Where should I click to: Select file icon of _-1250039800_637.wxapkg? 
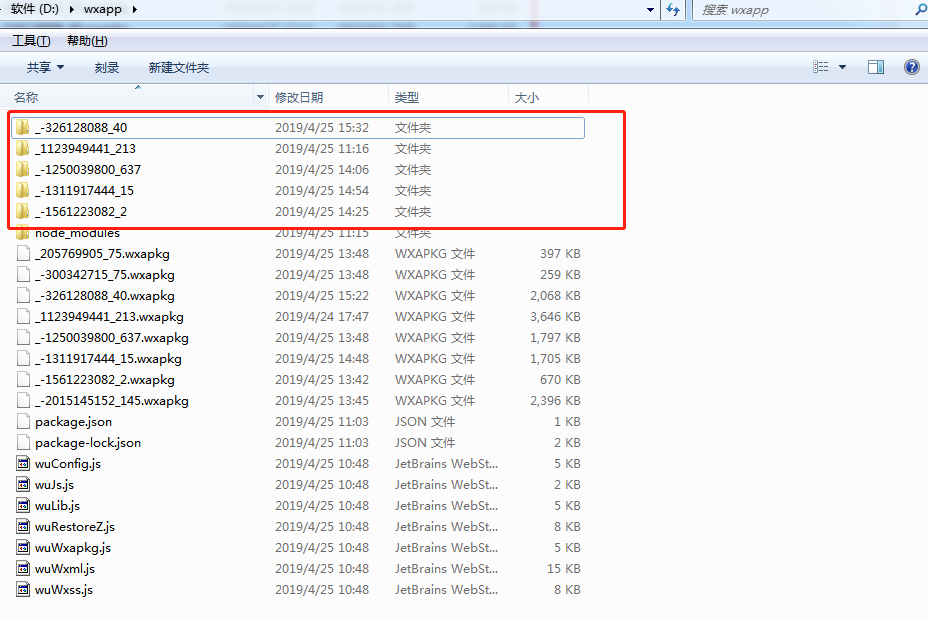click(x=23, y=337)
